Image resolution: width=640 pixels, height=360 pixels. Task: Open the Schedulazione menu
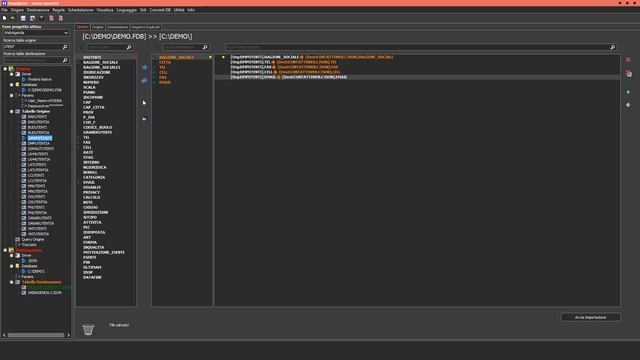pos(80,10)
